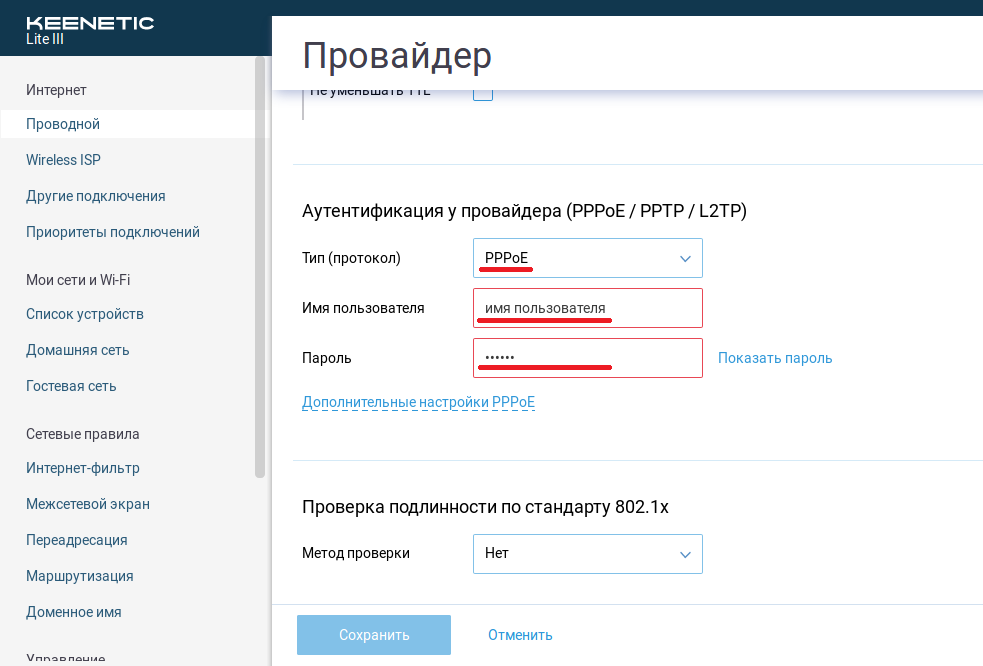Click Проверка подлинности по стандарту 802.1x heading
This screenshot has height=666, width=983.
[x=485, y=507]
